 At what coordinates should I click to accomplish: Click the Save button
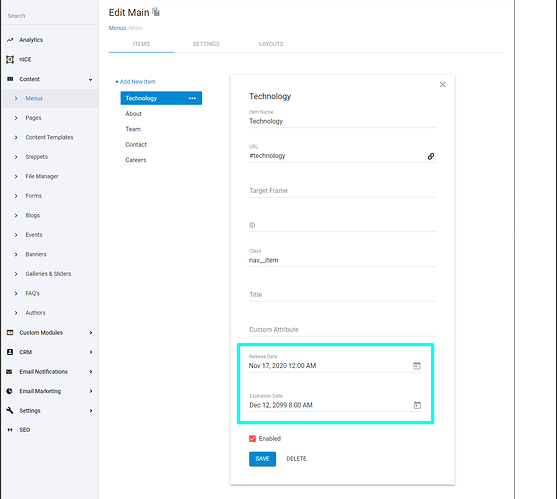[262, 459]
